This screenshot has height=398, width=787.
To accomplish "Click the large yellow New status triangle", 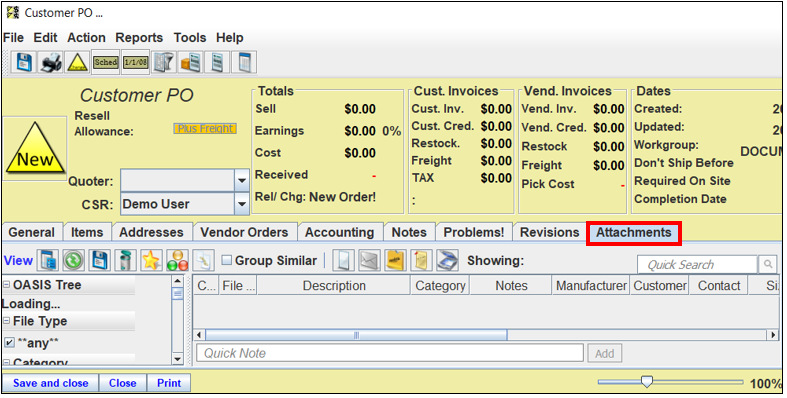I will click(x=35, y=149).
